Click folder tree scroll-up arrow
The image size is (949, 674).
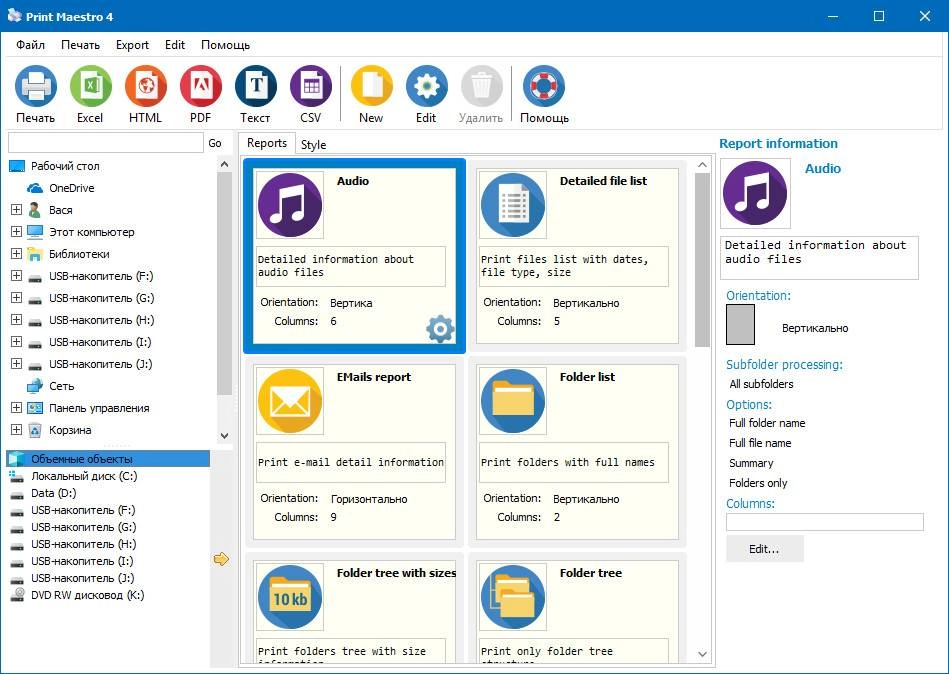[225, 165]
